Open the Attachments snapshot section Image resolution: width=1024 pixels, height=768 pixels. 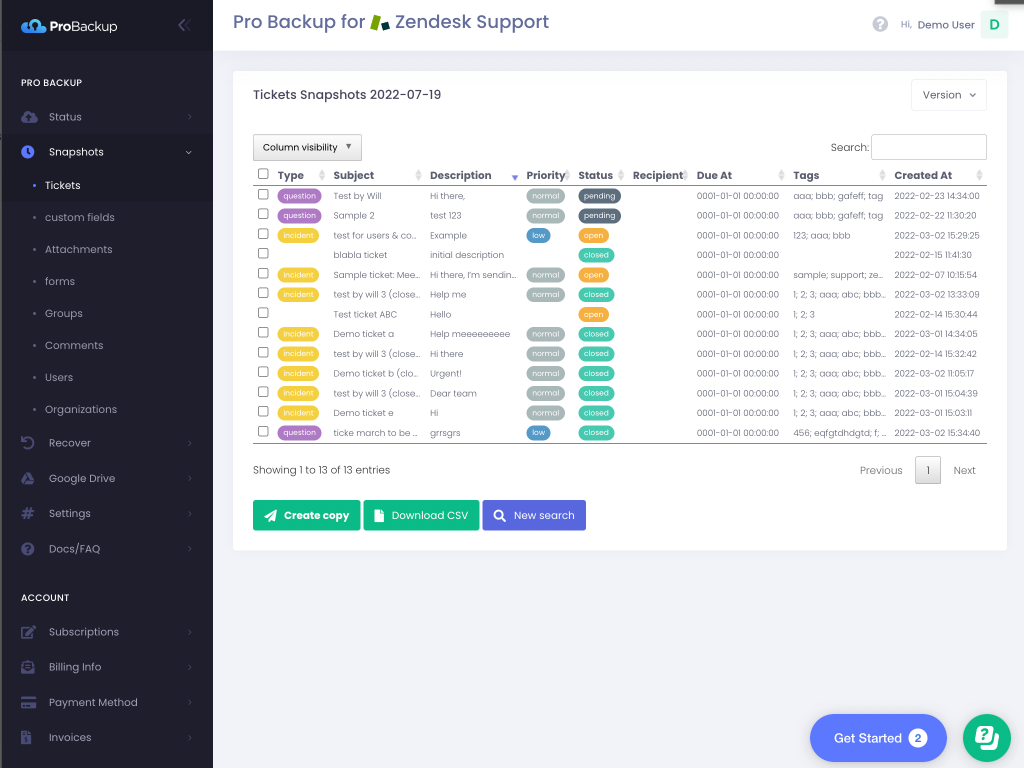(x=78, y=249)
